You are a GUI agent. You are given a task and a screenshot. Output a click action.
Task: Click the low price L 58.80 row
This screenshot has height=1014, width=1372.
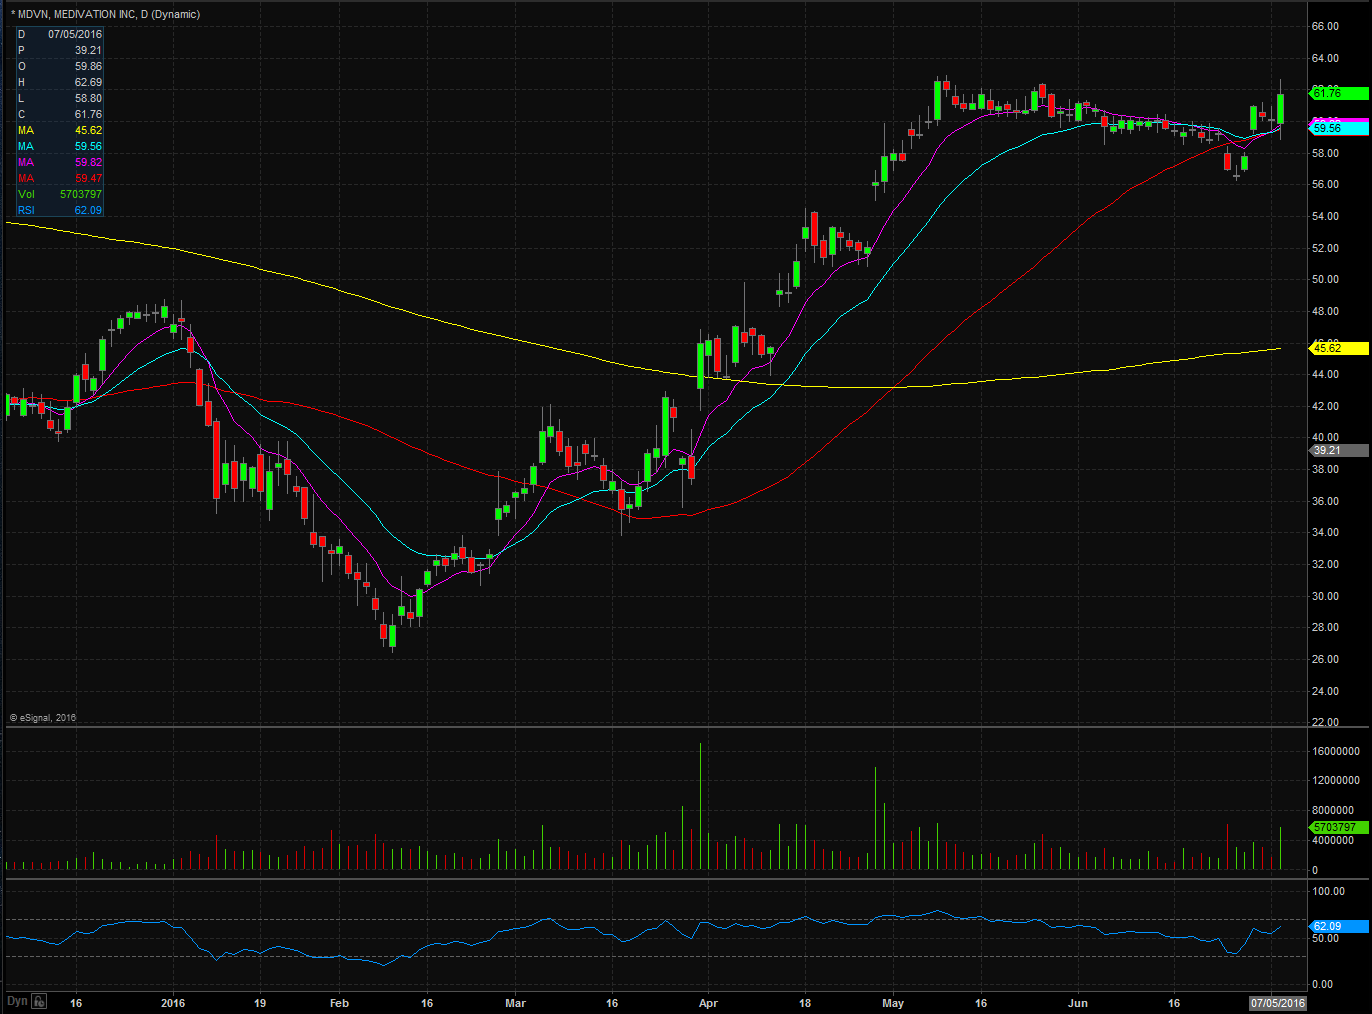(60, 98)
